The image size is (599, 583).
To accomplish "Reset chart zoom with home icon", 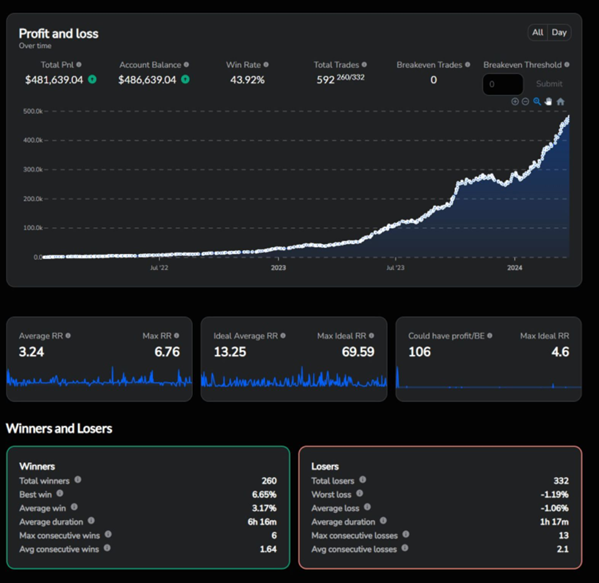I will tap(560, 102).
